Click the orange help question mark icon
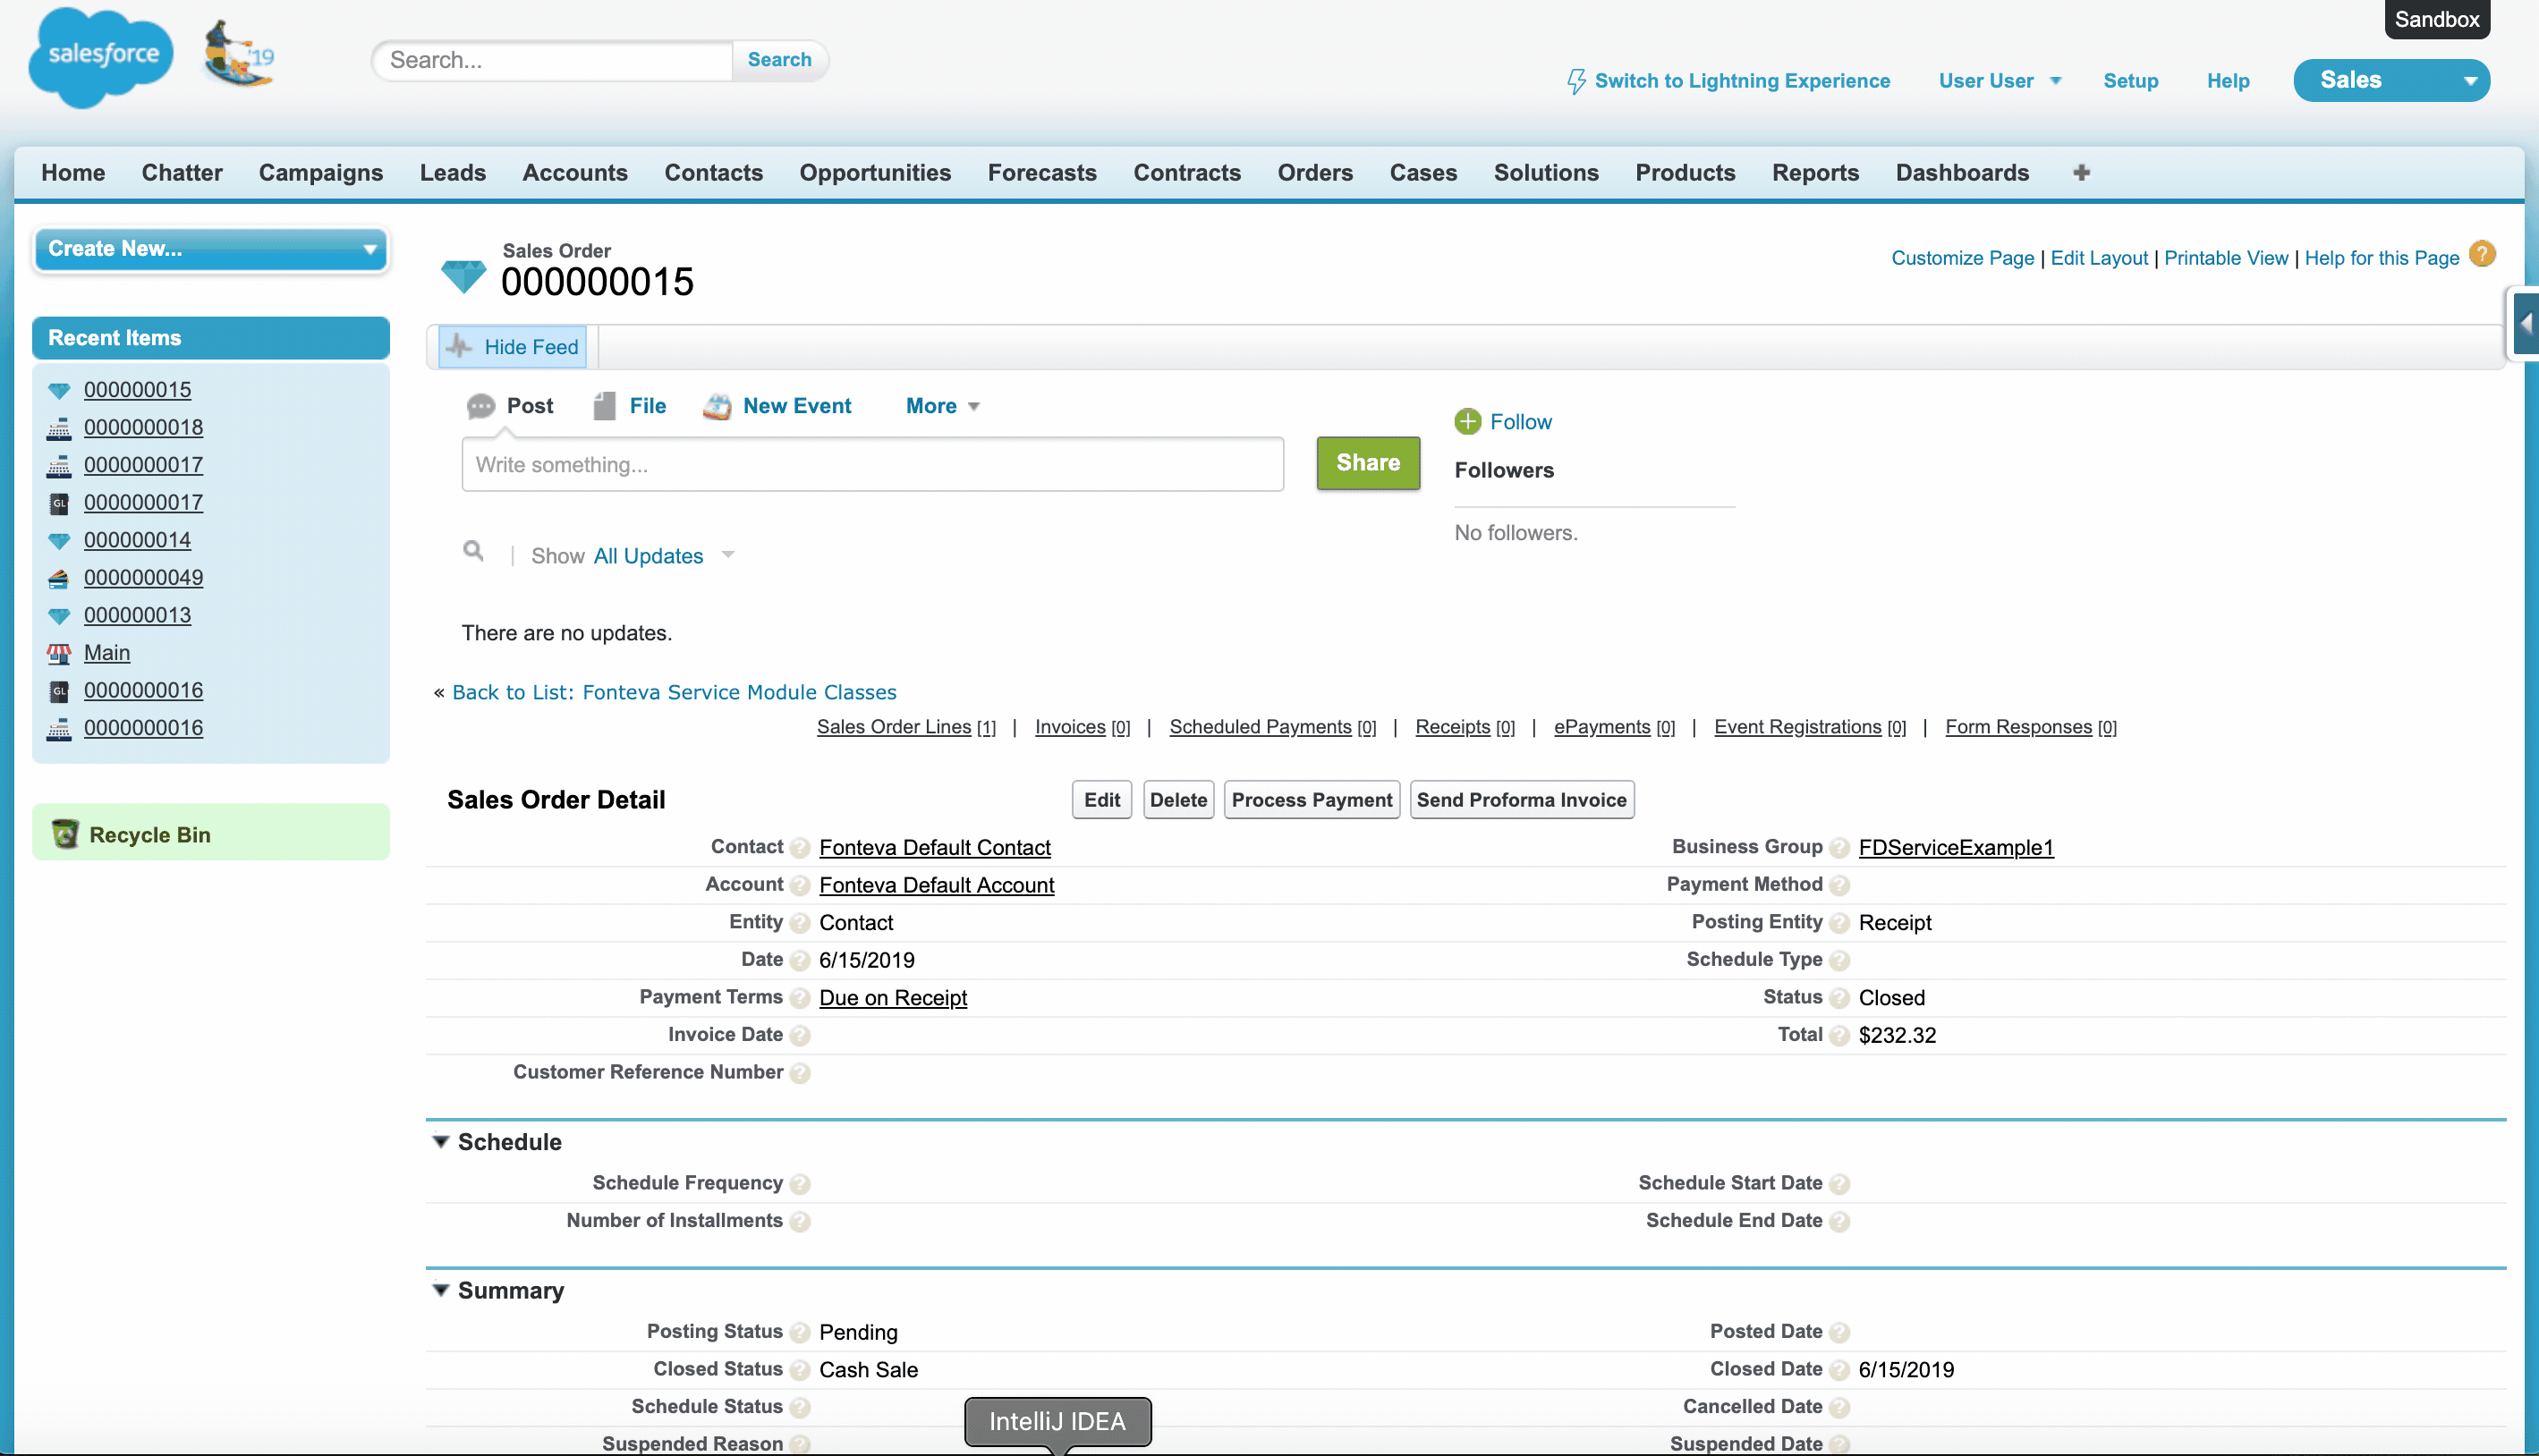Viewport: 2539px width, 1456px height. coord(2482,254)
